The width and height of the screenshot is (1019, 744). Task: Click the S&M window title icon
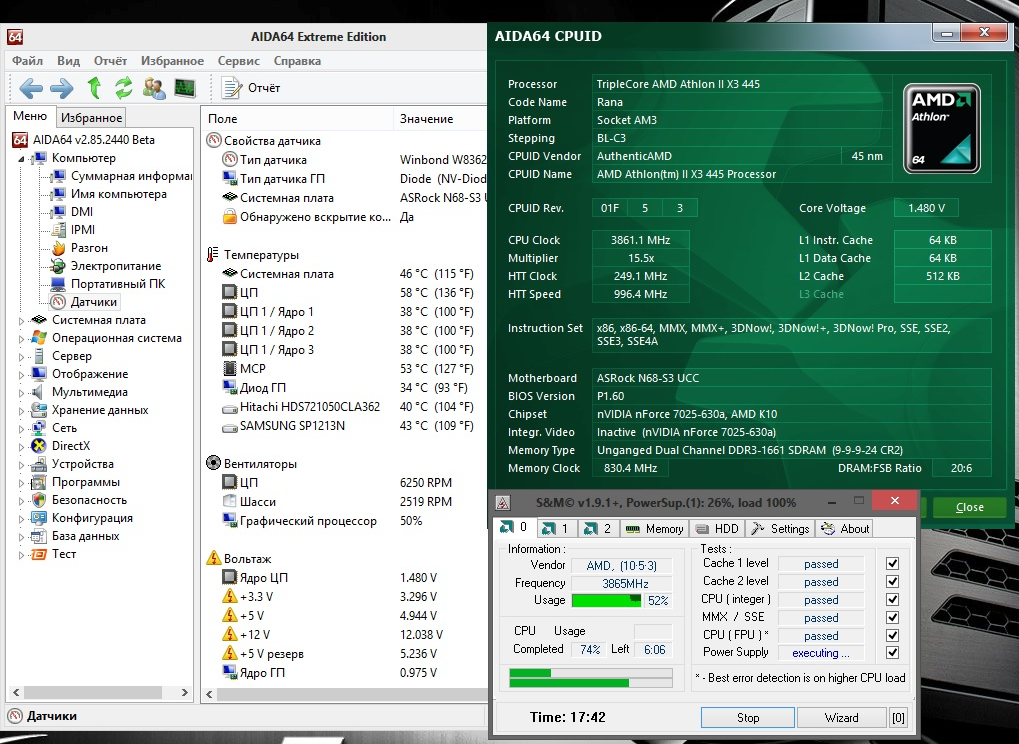point(502,502)
